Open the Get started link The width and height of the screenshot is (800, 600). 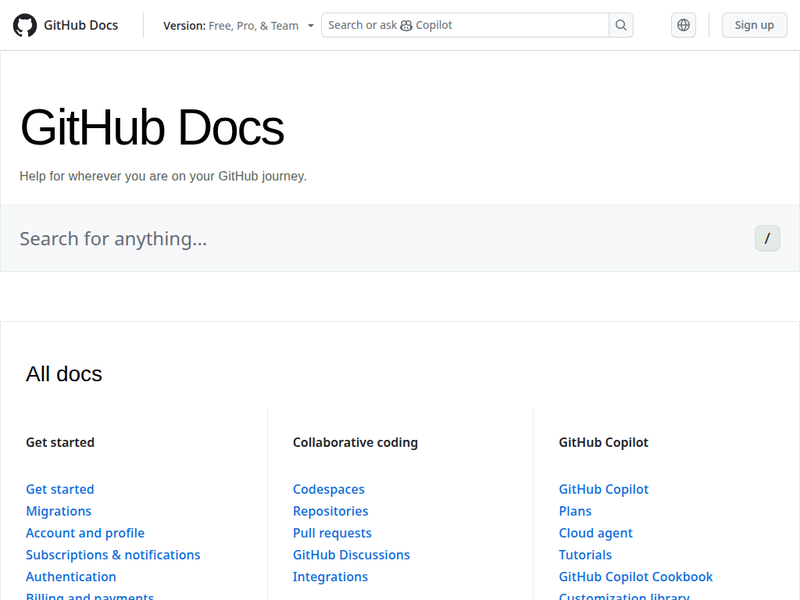[x=60, y=489]
